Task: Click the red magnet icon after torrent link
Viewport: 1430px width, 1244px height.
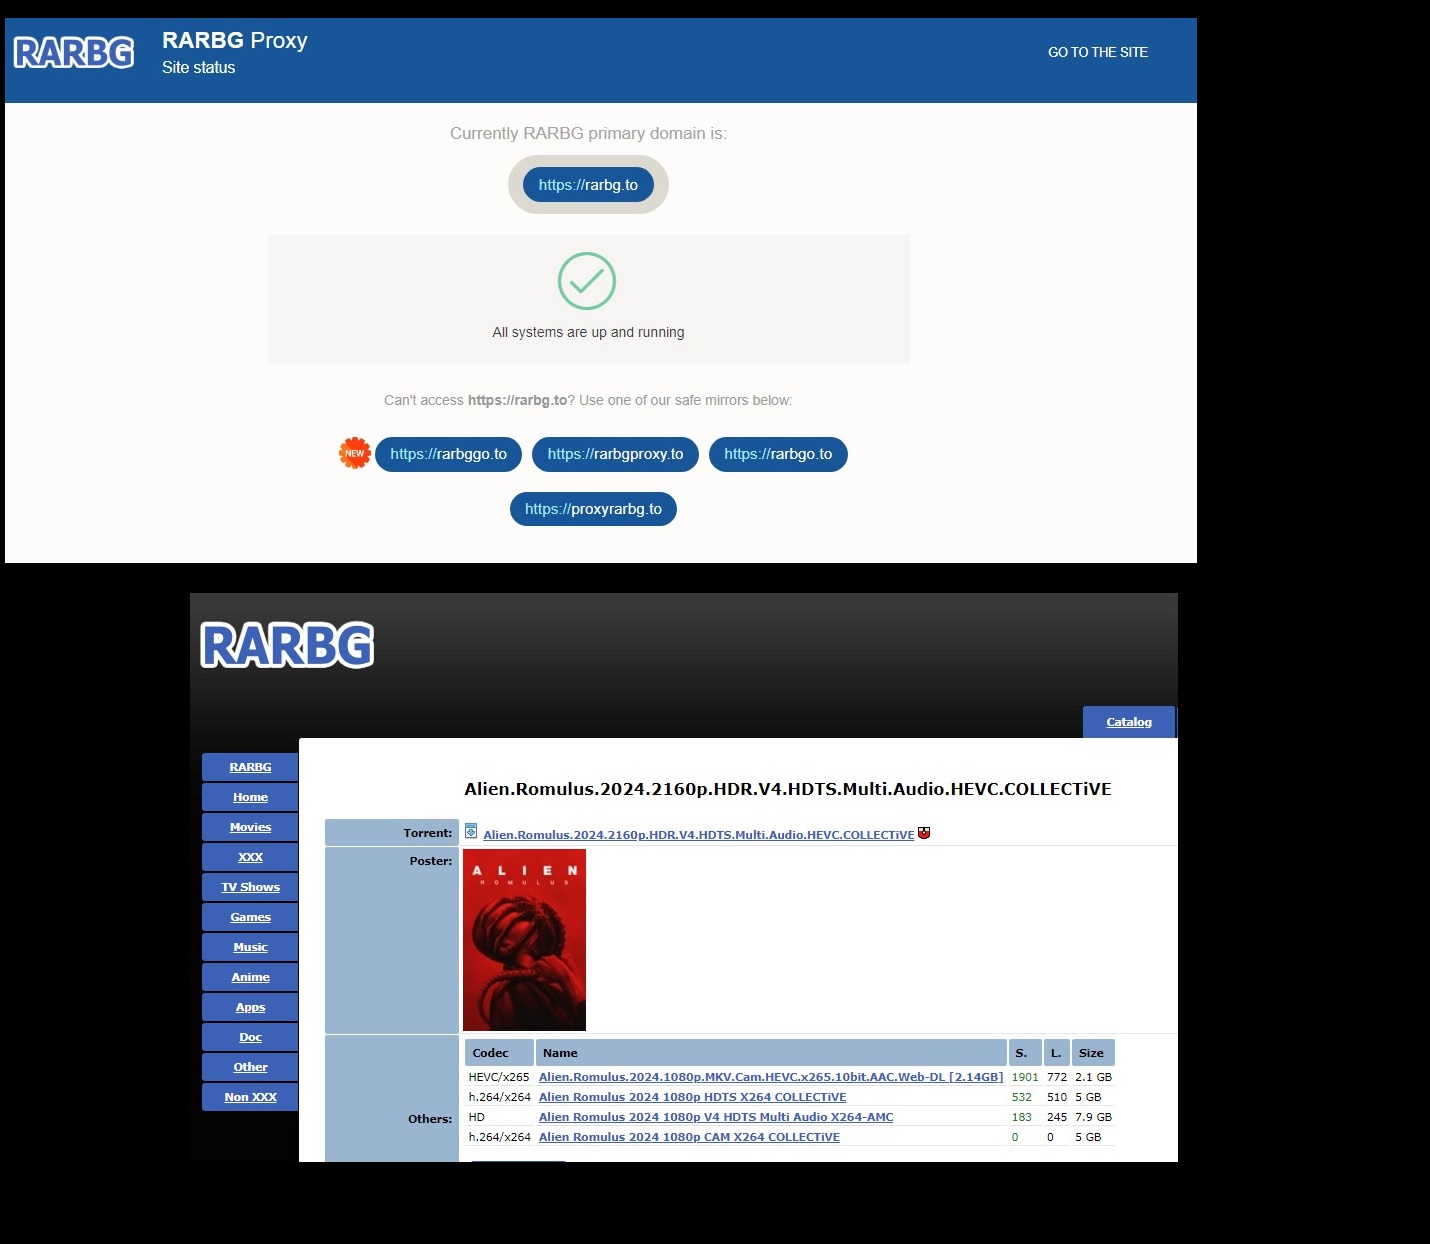Action: 924,832
